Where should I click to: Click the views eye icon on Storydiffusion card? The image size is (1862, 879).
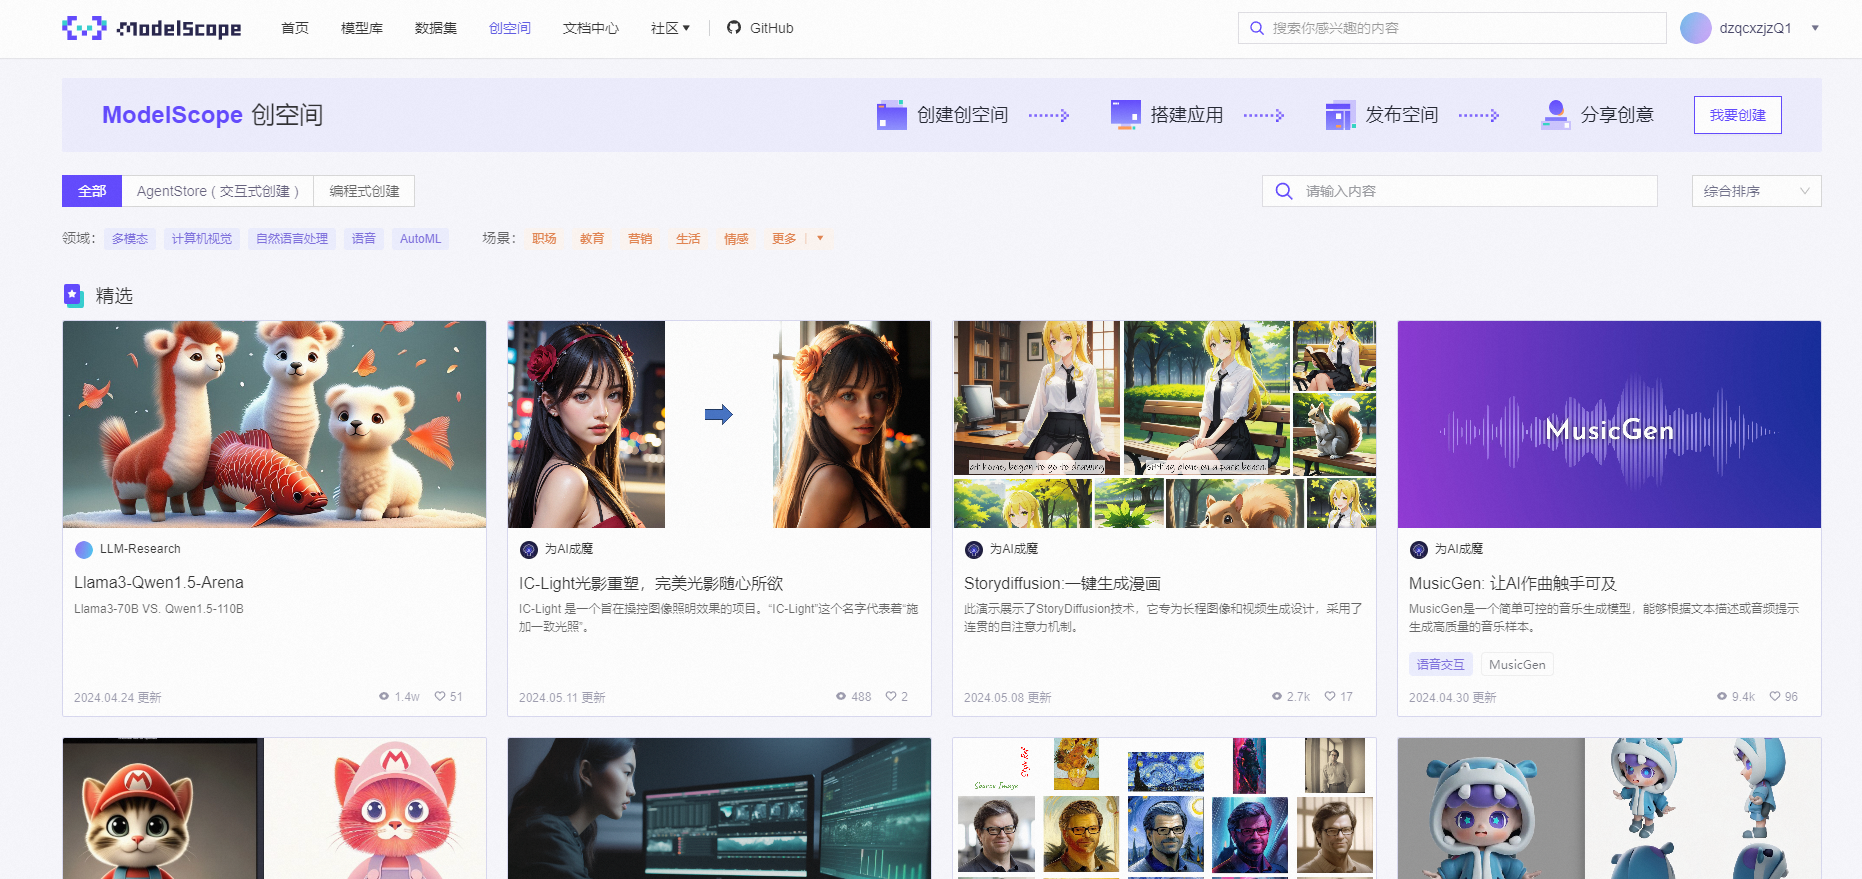[1277, 696]
